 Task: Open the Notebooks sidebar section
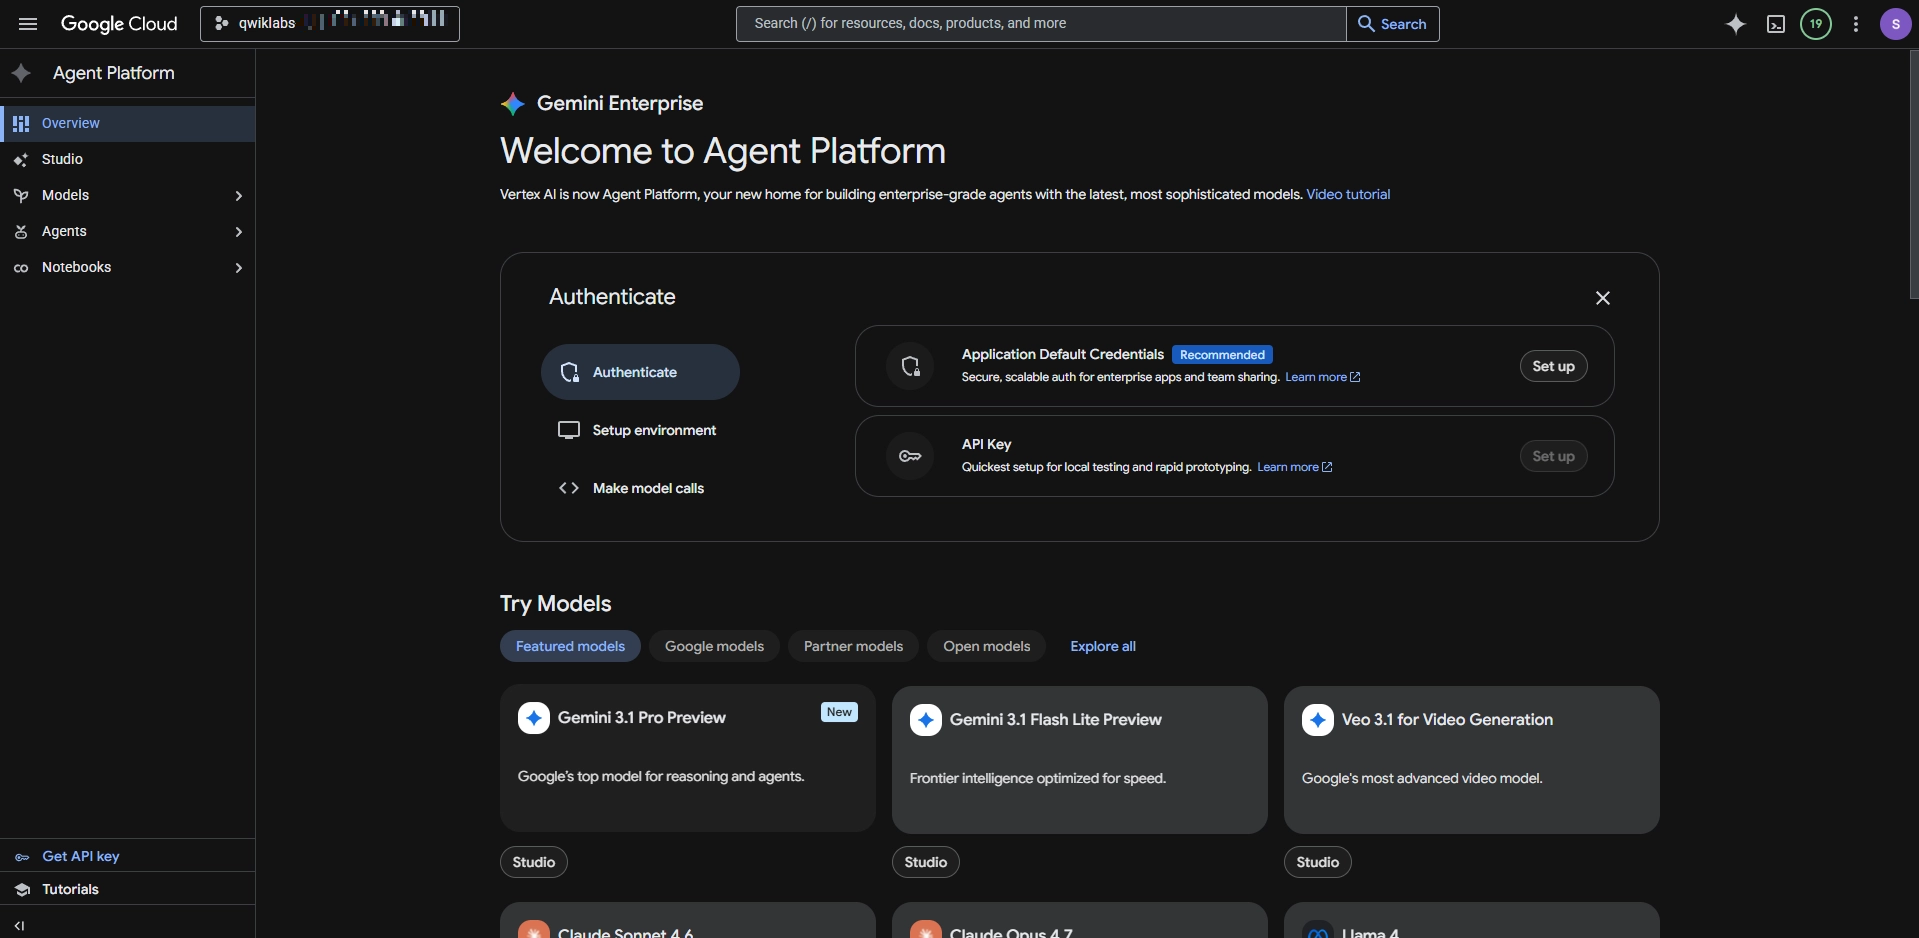point(128,268)
